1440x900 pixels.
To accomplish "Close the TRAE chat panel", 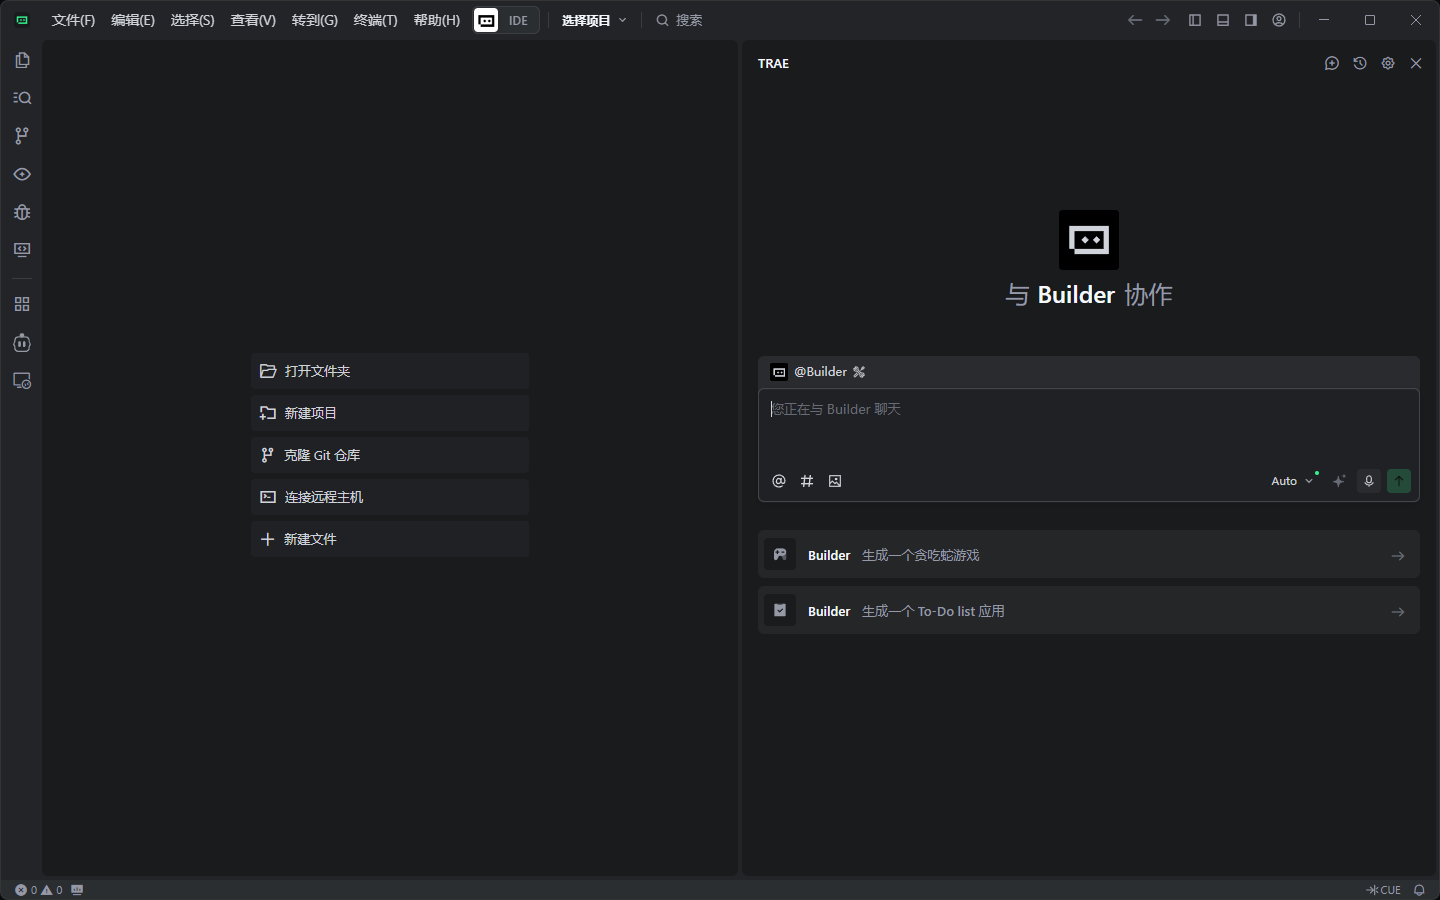I will click(1416, 63).
